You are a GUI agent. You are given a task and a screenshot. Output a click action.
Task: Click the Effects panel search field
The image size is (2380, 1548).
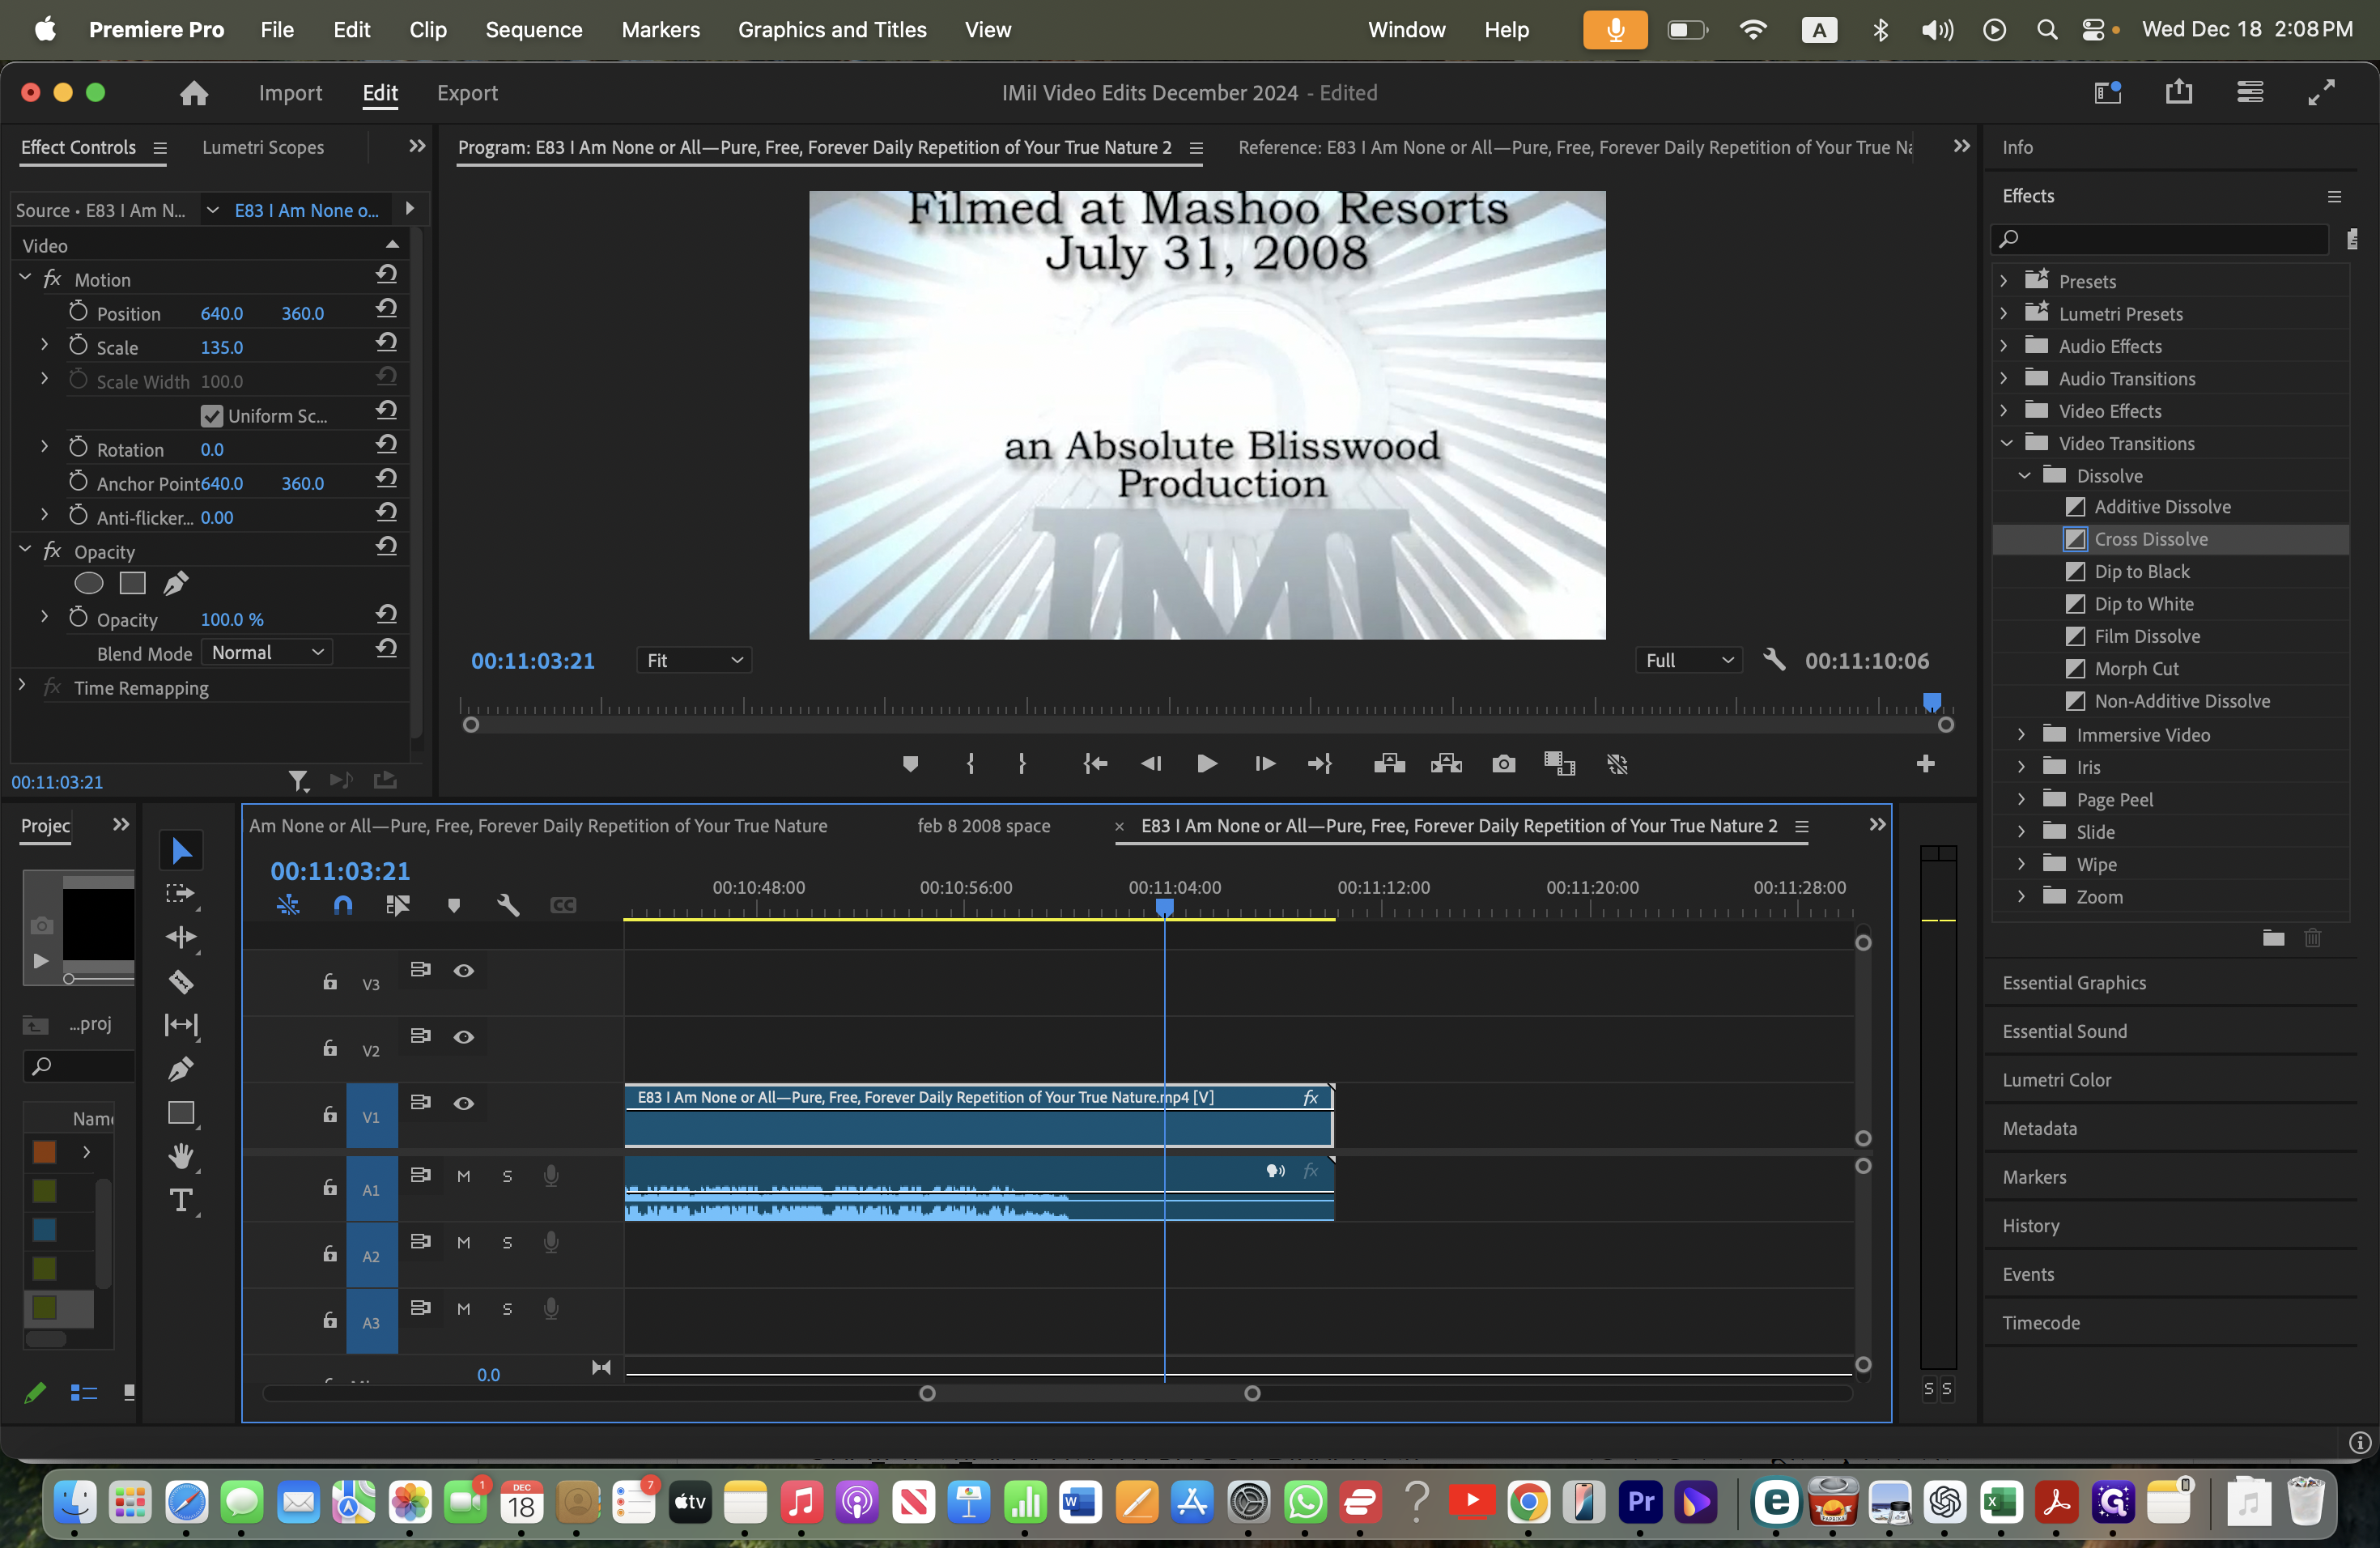[x=2160, y=238]
